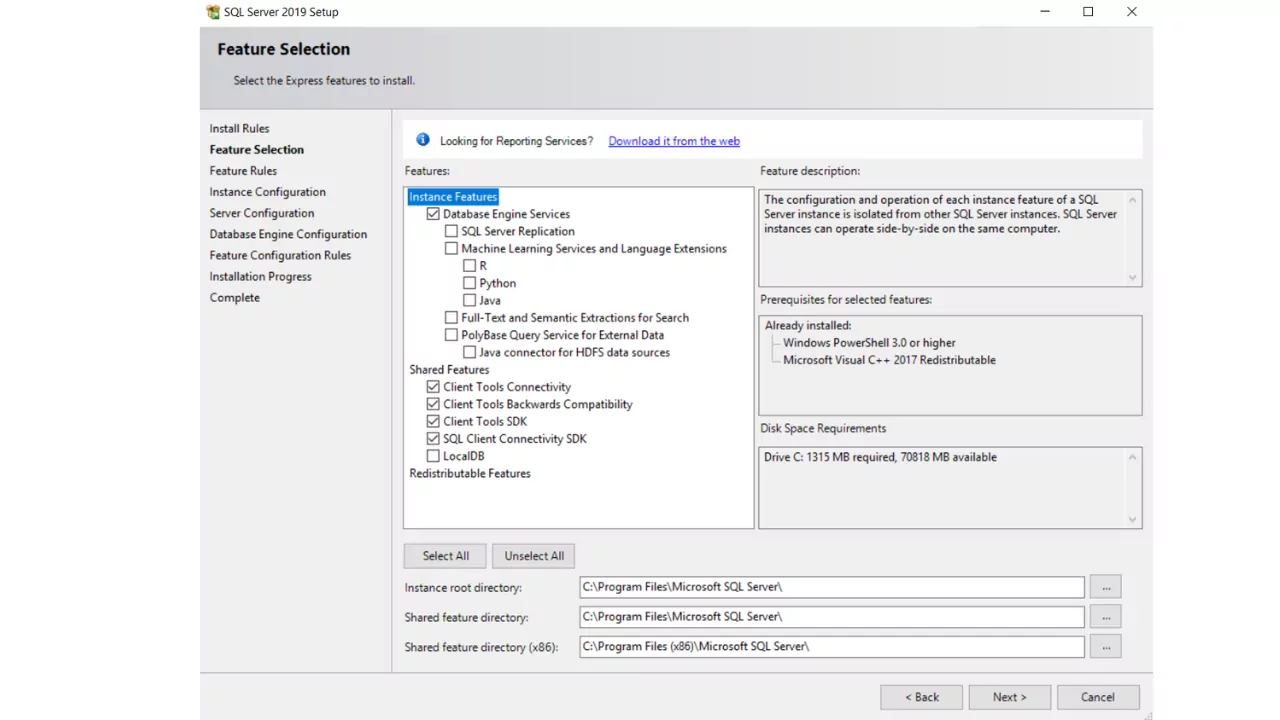1280x720 pixels.
Task: Tick the Java feature checkbox
Action: 469,300
